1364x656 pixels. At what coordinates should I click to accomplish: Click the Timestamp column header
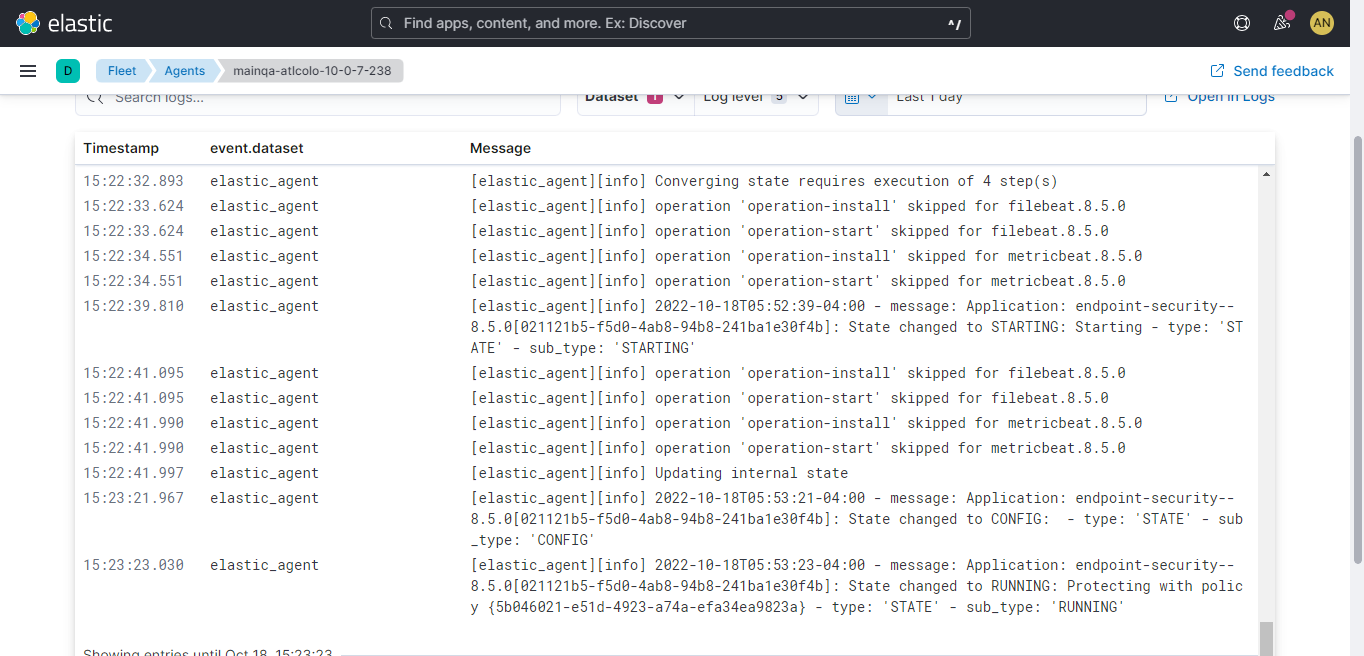click(x=121, y=148)
